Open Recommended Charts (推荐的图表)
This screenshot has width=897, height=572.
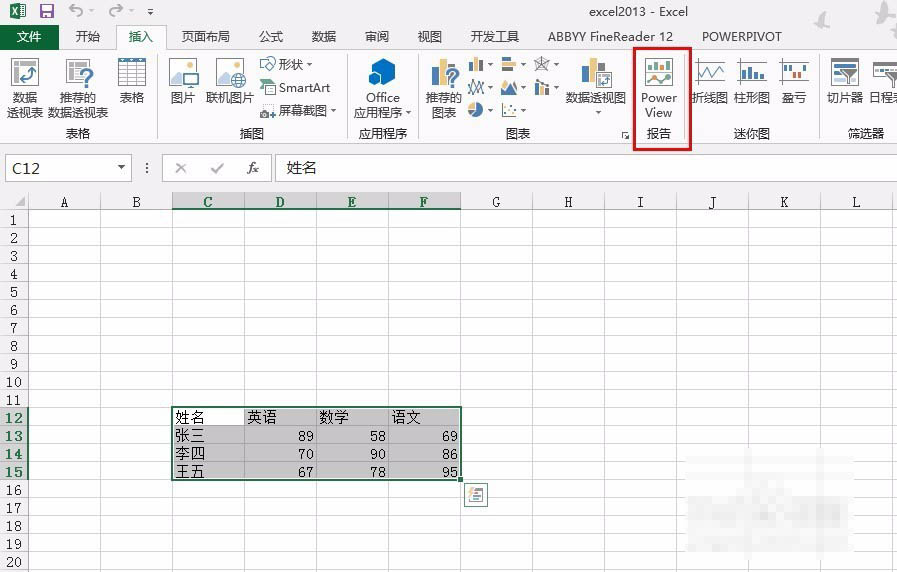click(x=443, y=88)
